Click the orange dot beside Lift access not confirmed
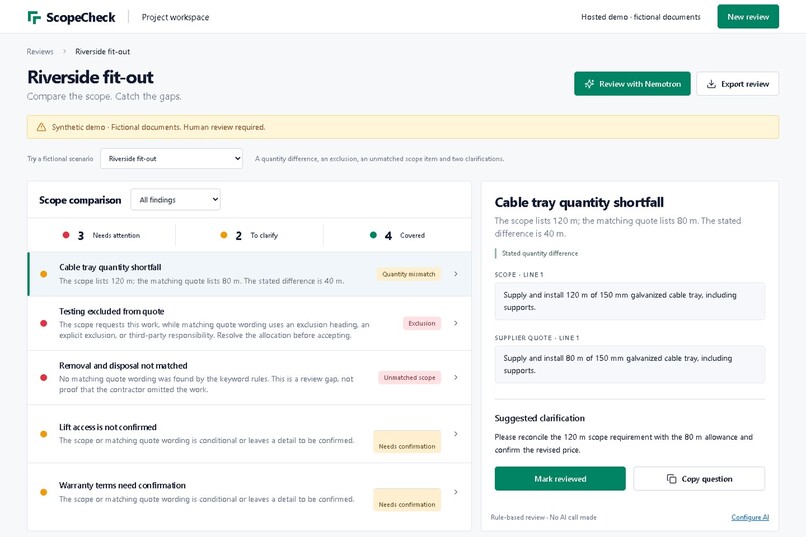The width and height of the screenshot is (806, 537). (x=44, y=434)
